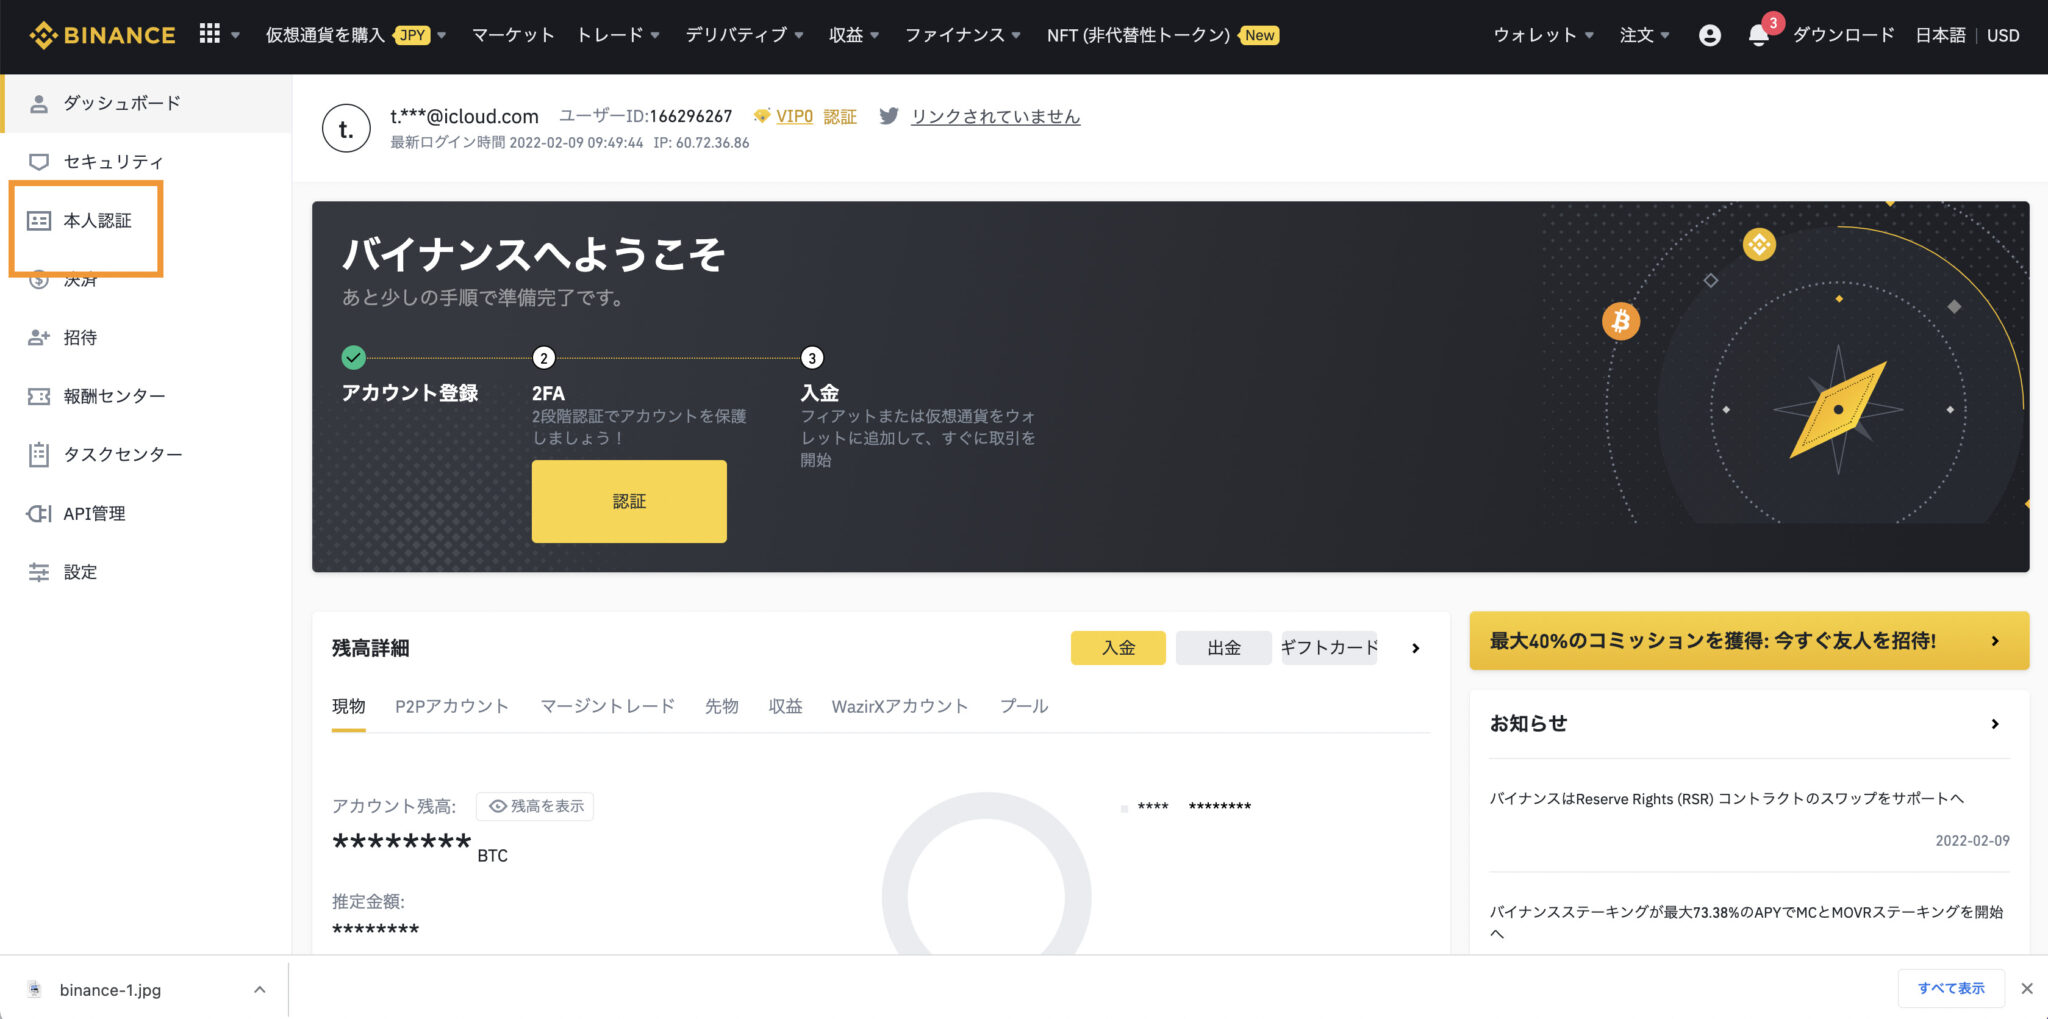Click the Twitter bird icon
The height and width of the screenshot is (1019, 2048).
coord(888,116)
